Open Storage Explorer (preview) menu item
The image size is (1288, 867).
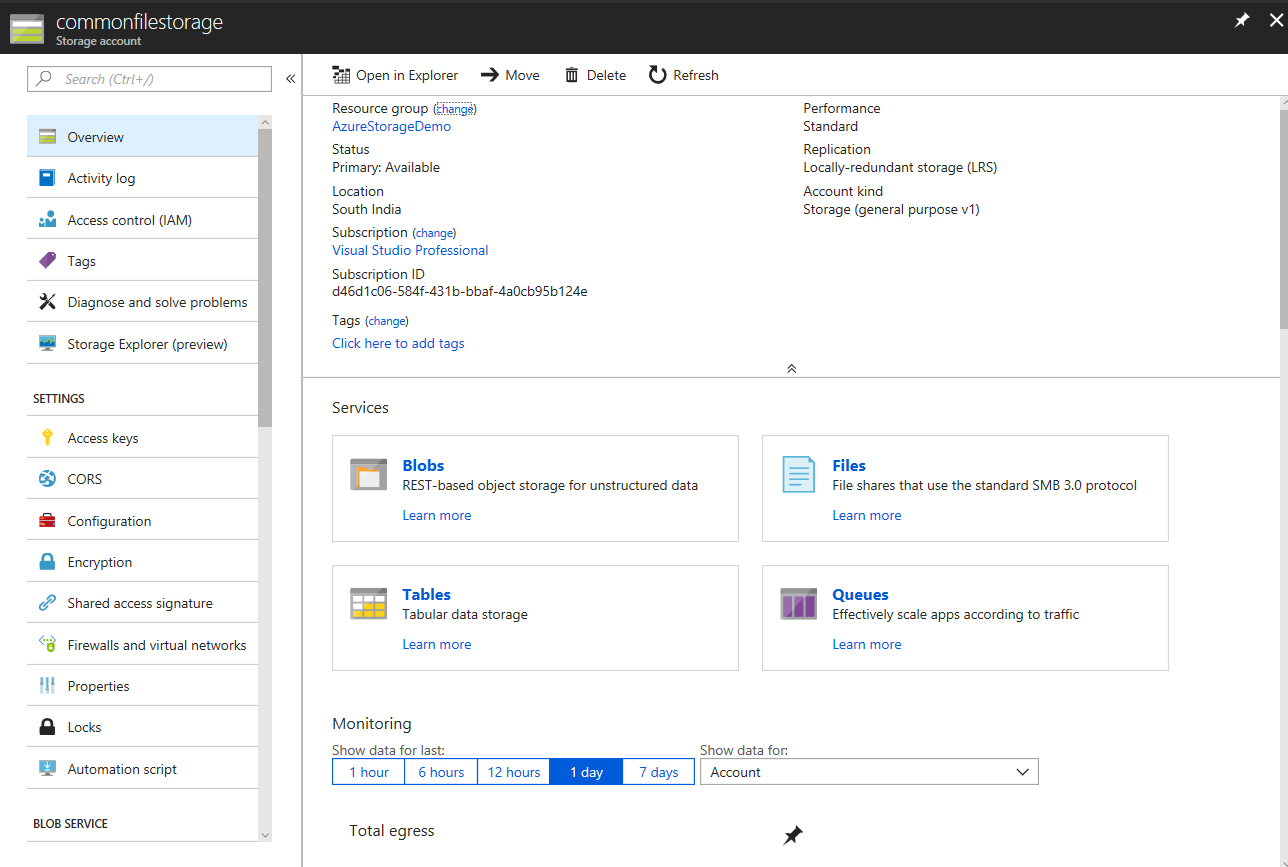pyautogui.click(x=142, y=344)
